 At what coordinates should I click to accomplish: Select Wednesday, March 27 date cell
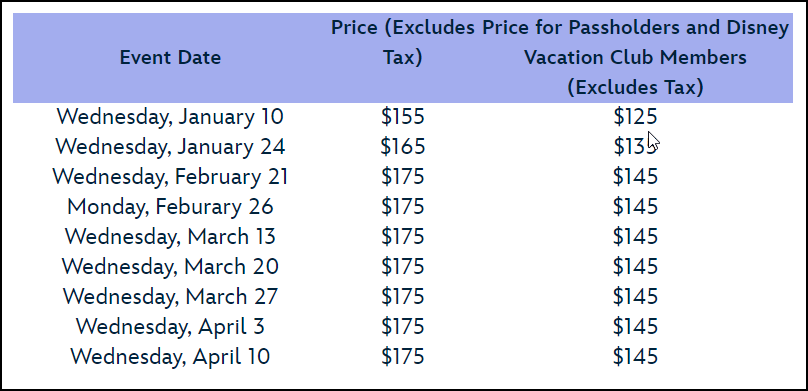click(x=170, y=296)
